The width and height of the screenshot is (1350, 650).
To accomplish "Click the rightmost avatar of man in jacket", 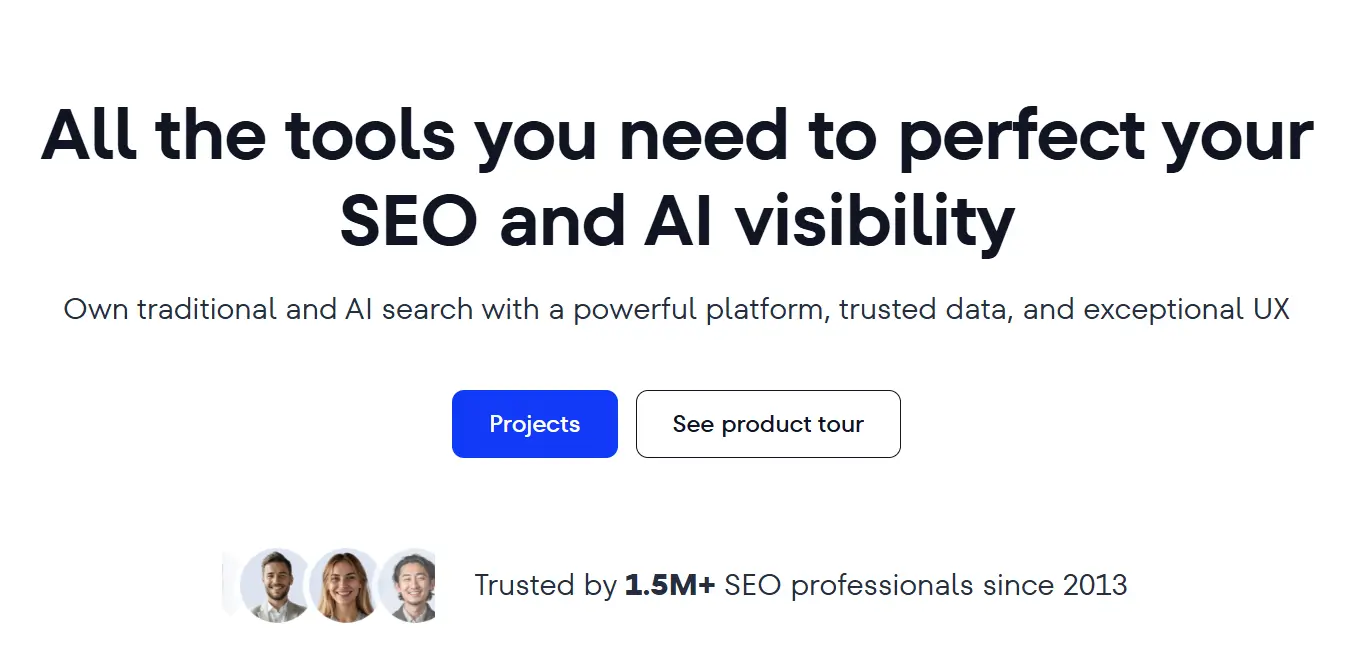I will click(411, 585).
